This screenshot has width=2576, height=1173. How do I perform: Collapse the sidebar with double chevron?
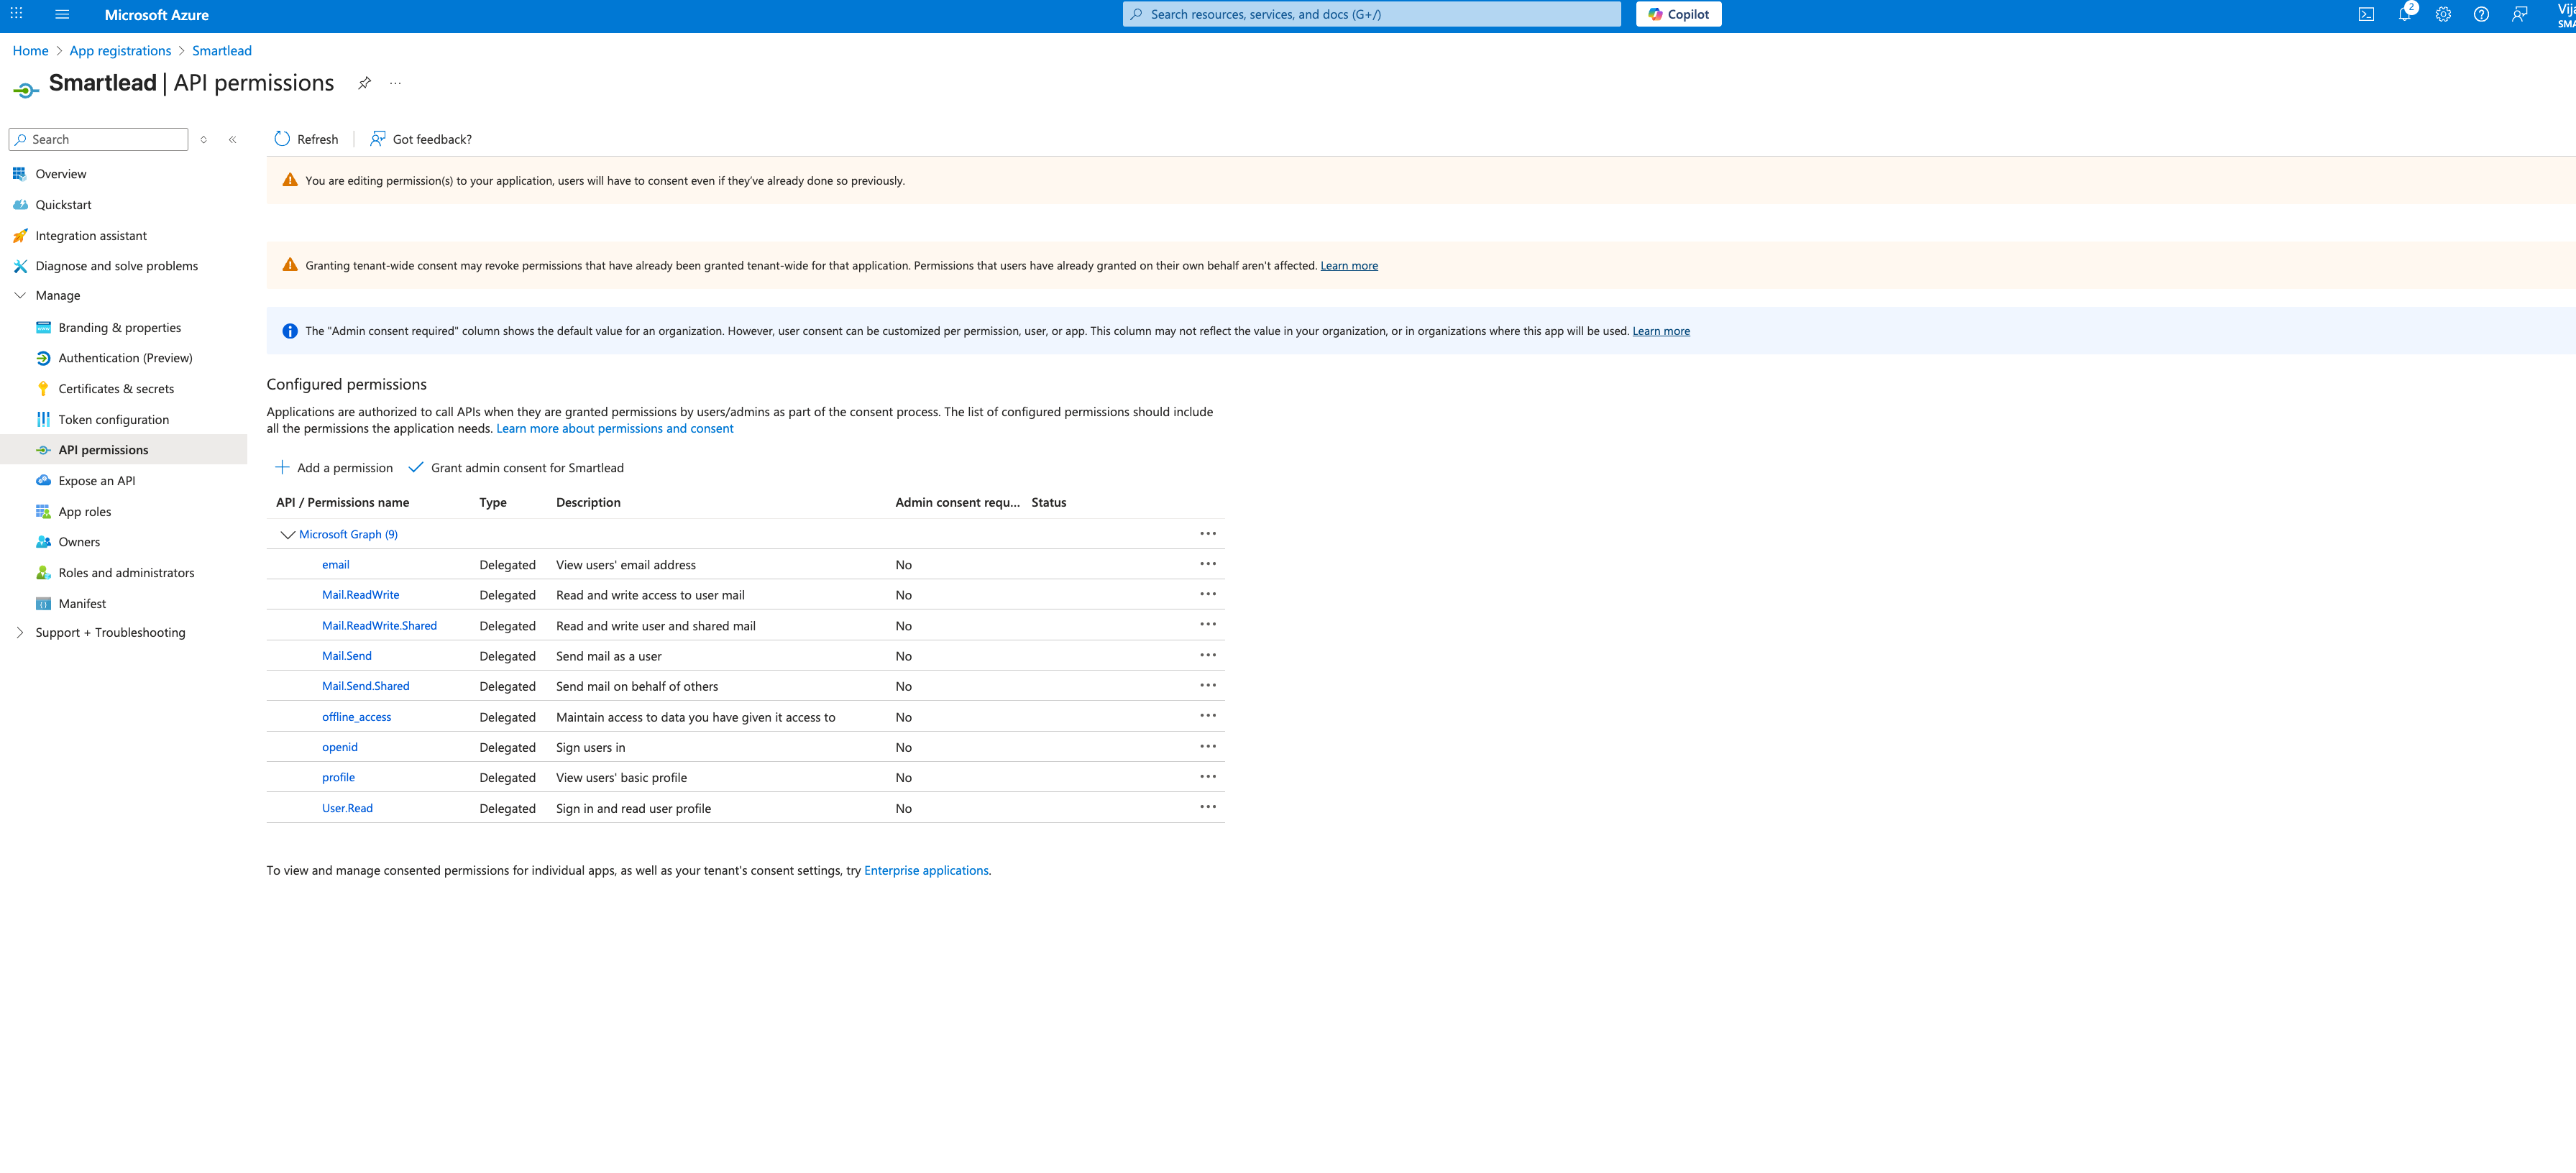(x=232, y=140)
